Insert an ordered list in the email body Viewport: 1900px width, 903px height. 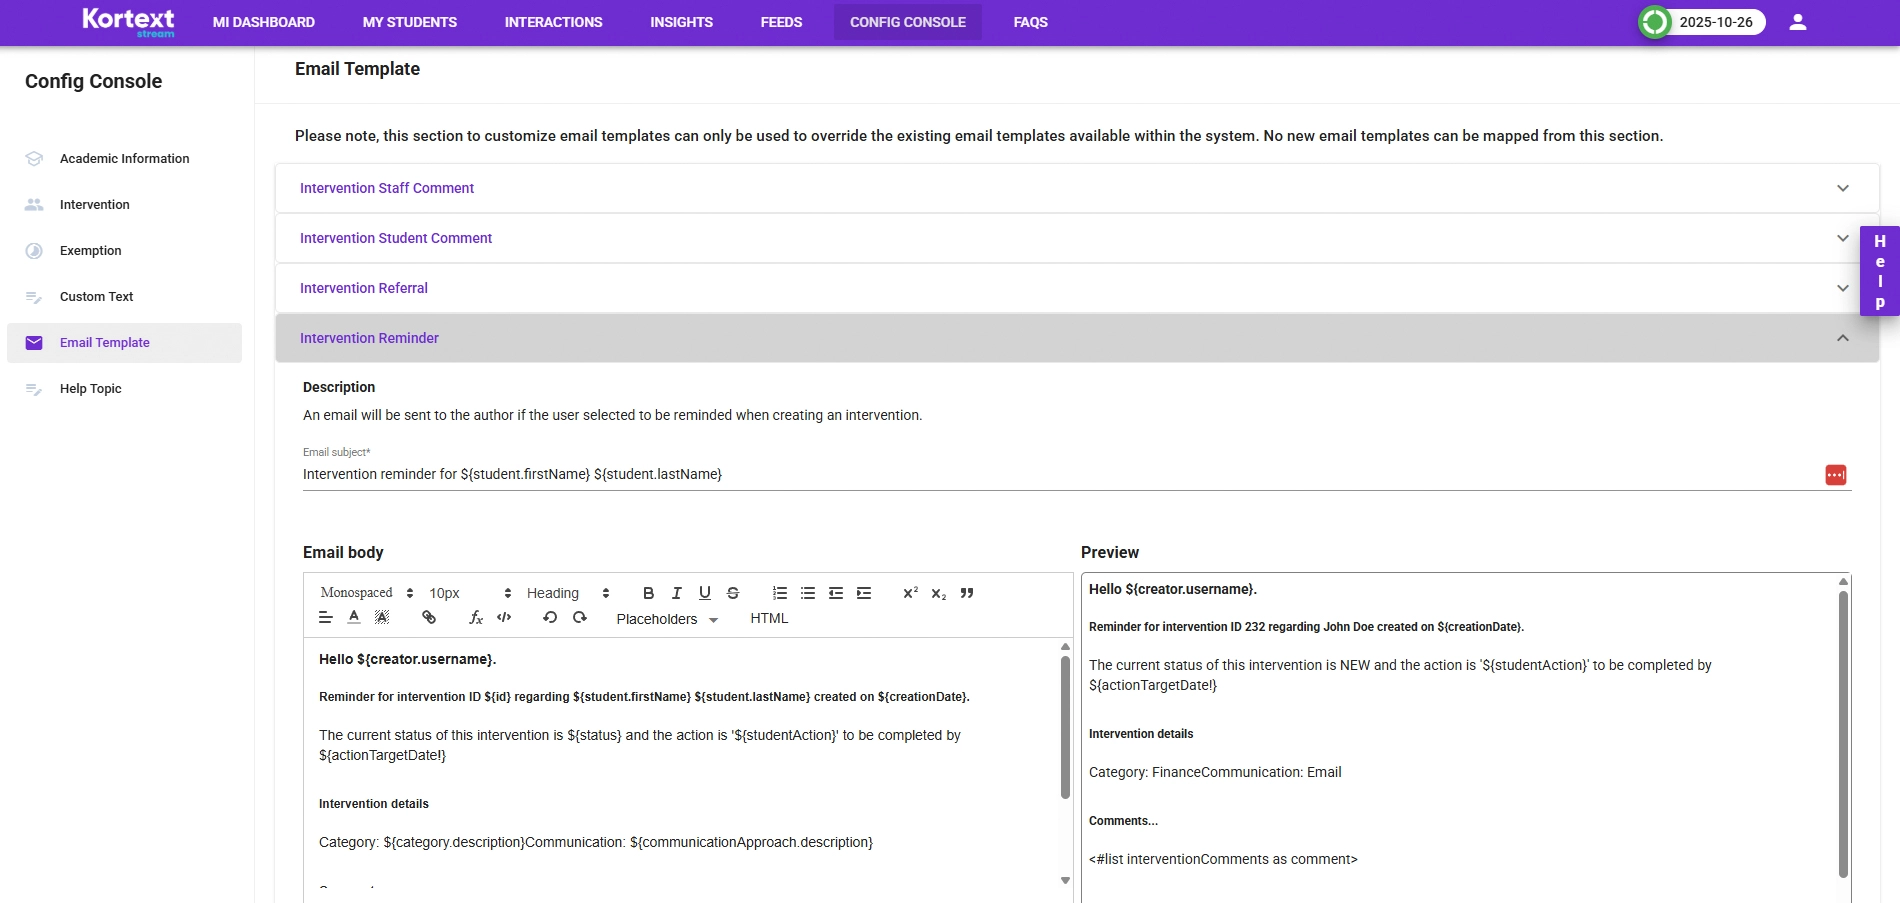pyautogui.click(x=779, y=593)
